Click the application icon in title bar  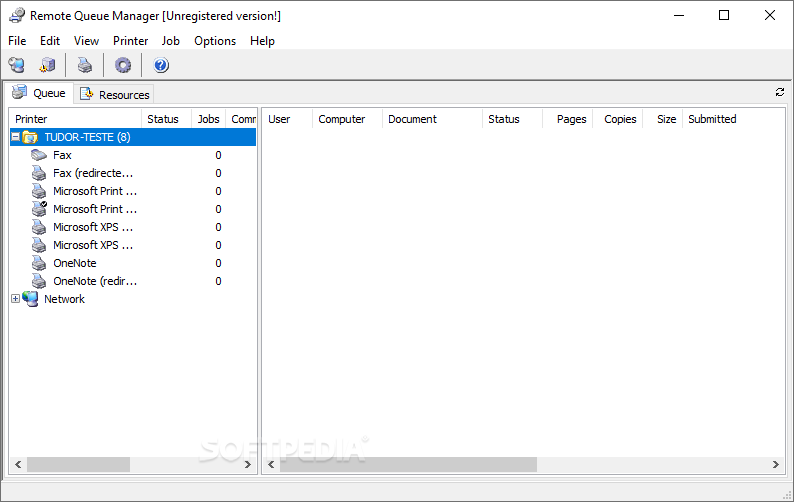(x=17, y=16)
